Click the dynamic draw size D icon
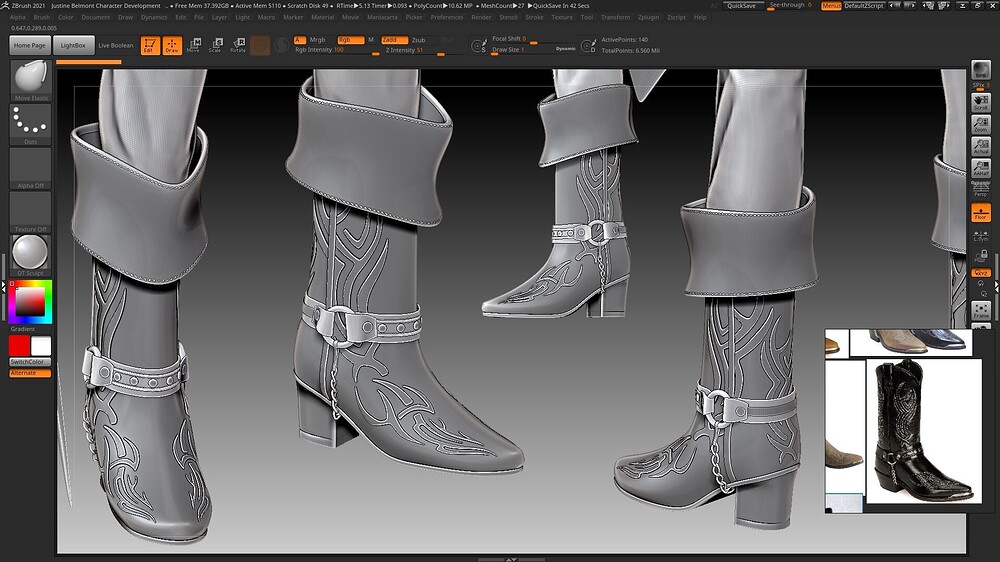The width and height of the screenshot is (1000, 562). [x=589, y=46]
